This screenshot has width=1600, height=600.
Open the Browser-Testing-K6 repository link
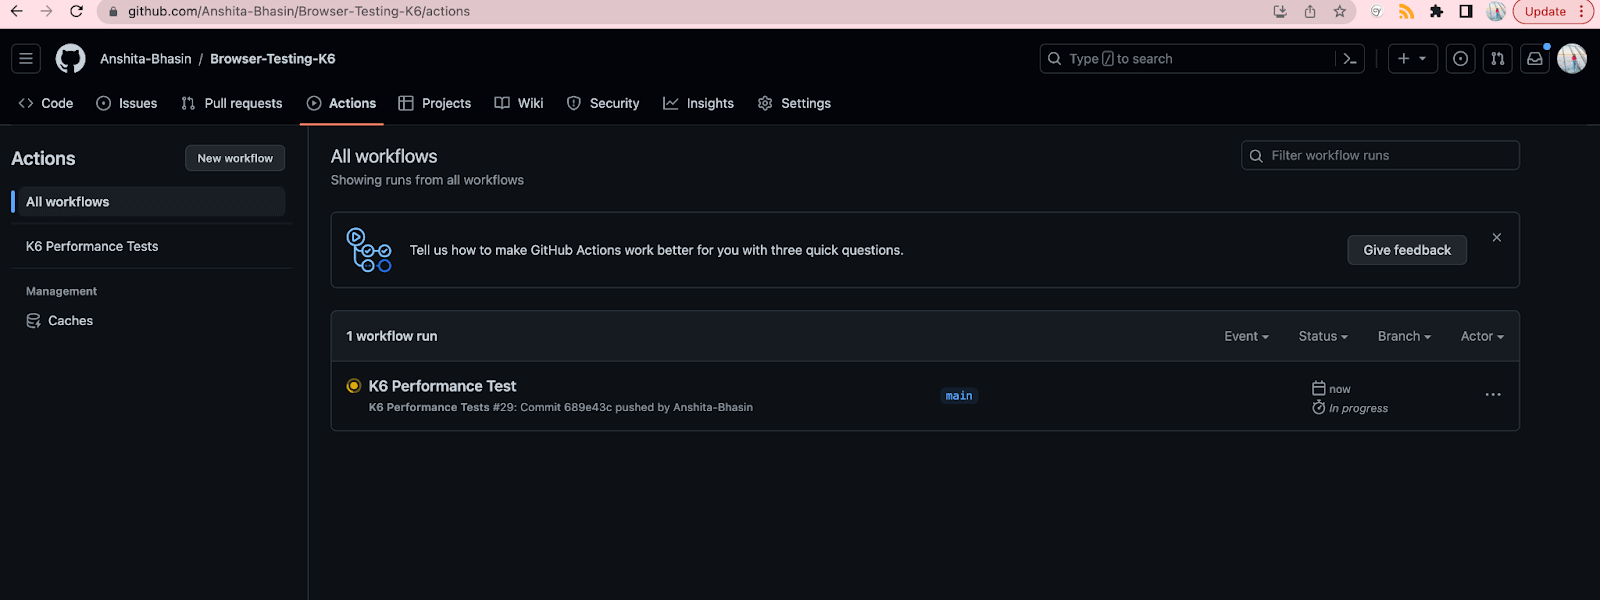273,59
